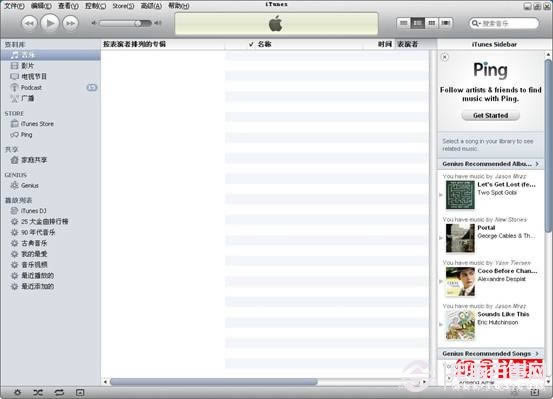Click the Podcast count badge
553x399 pixels.
92,87
